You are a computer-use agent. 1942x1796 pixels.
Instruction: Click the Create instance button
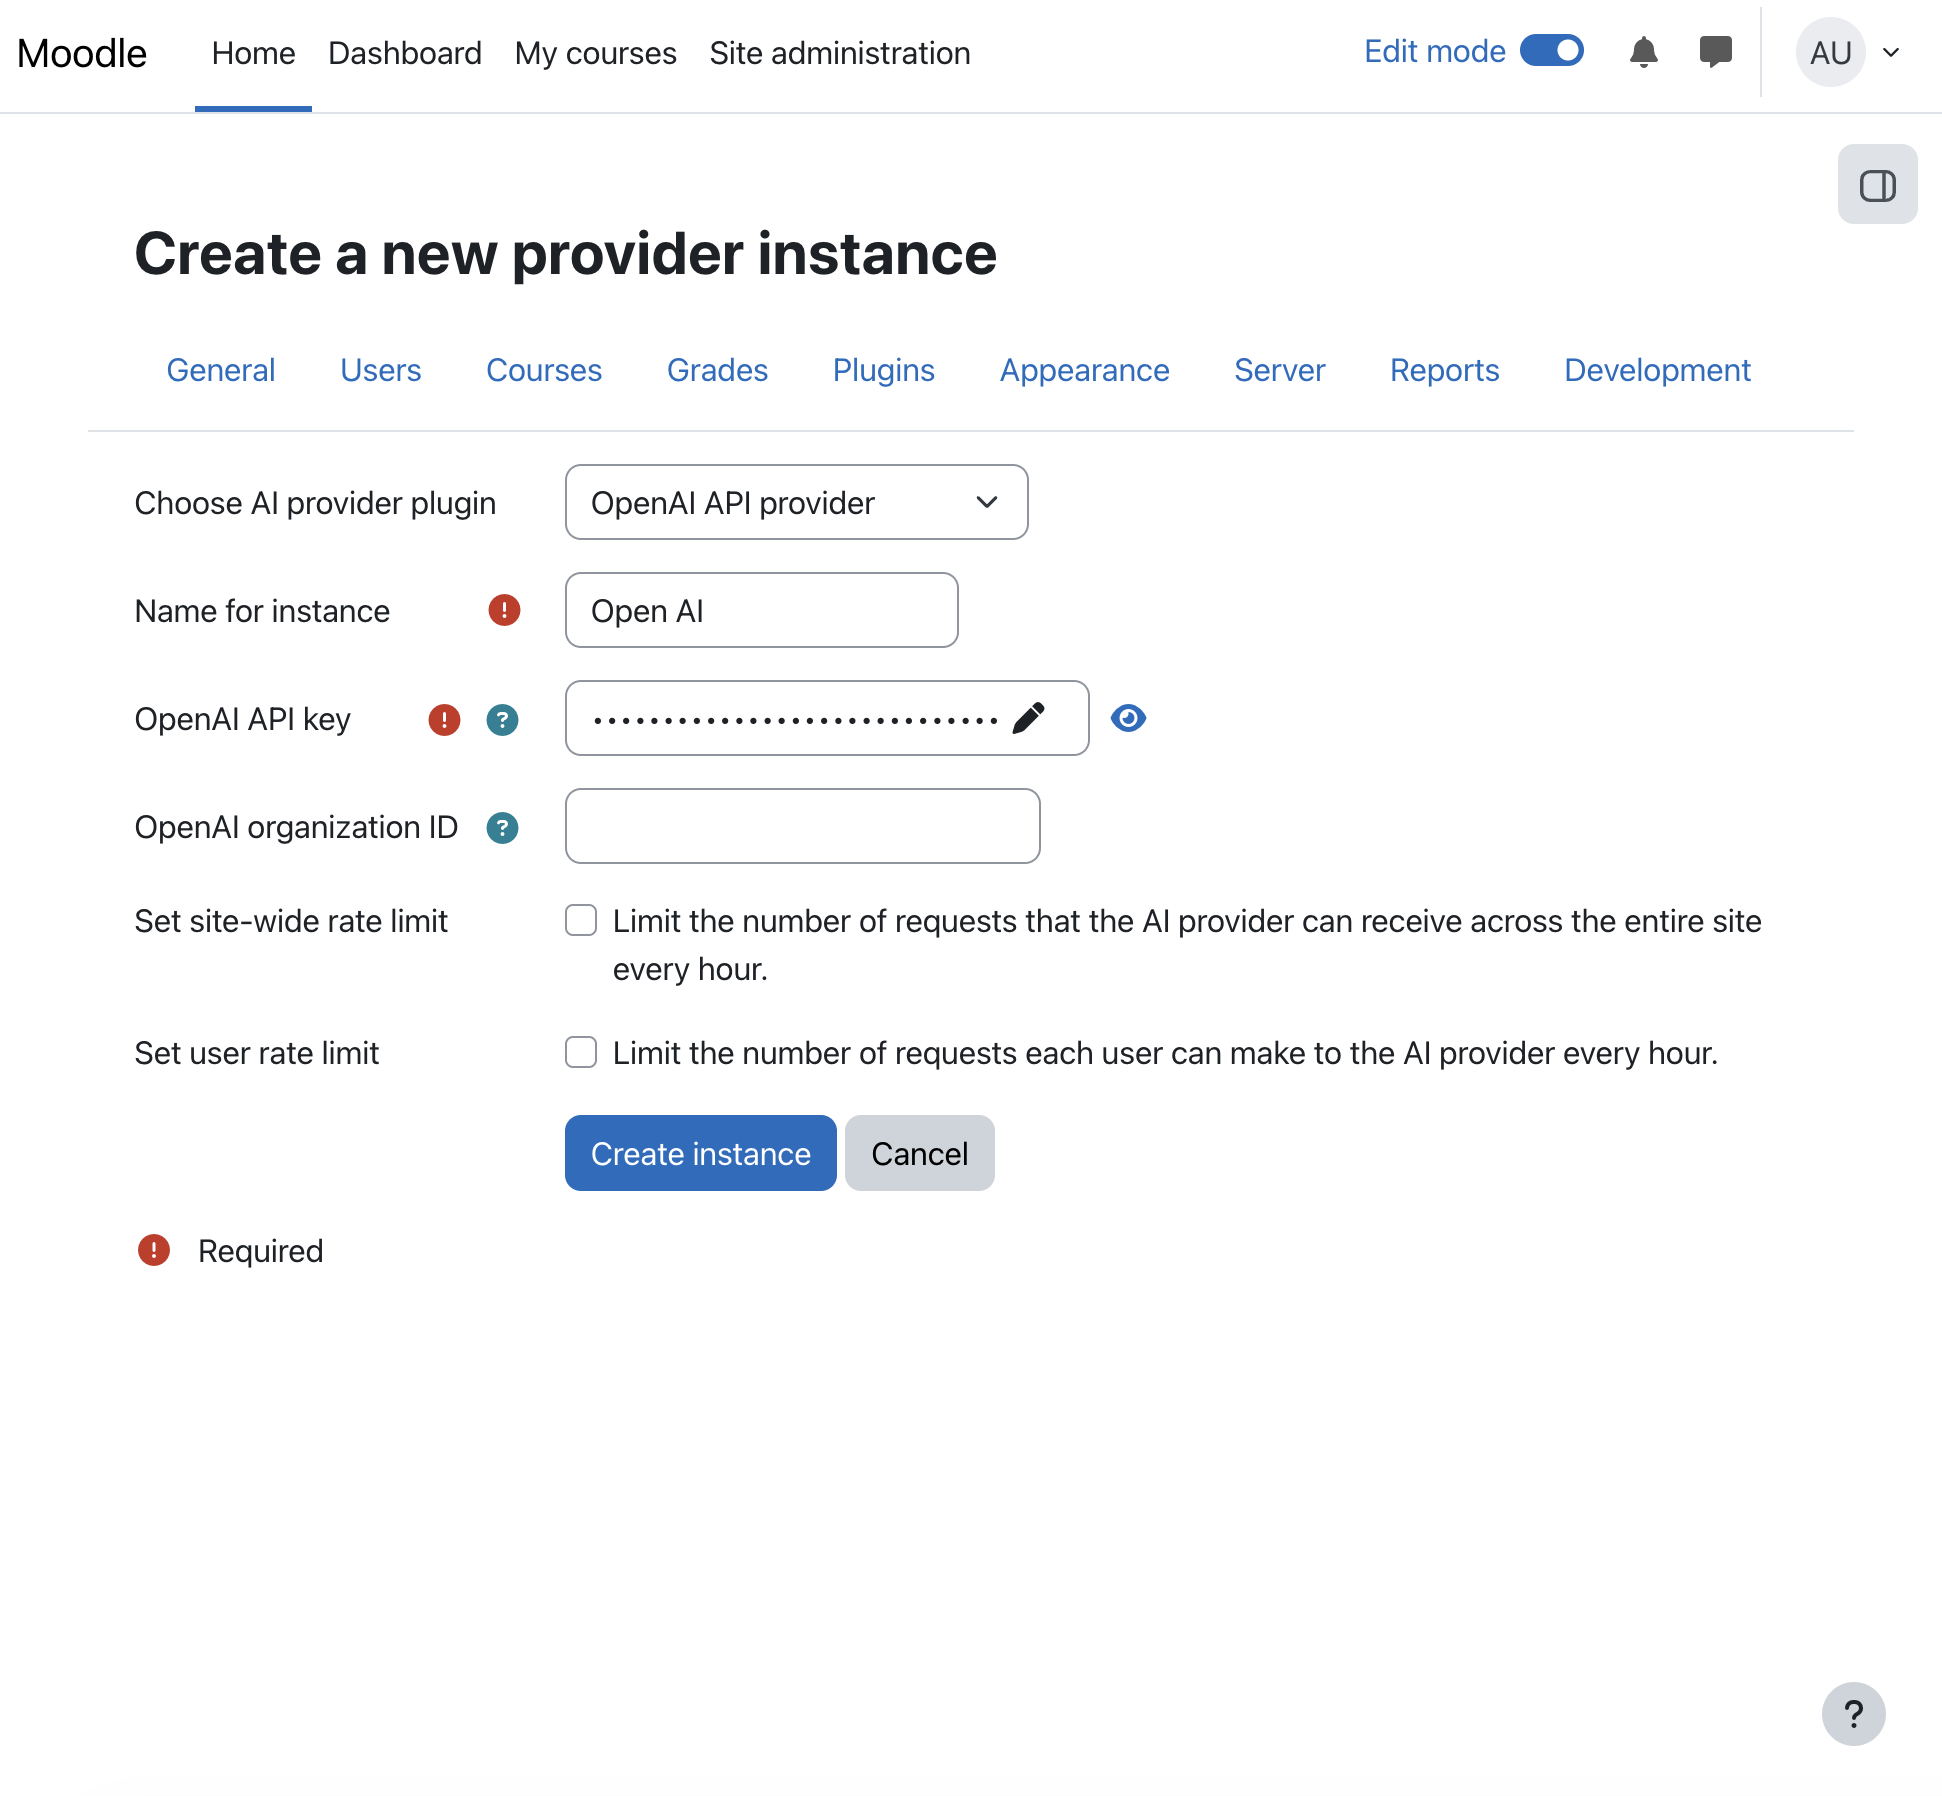(x=700, y=1153)
